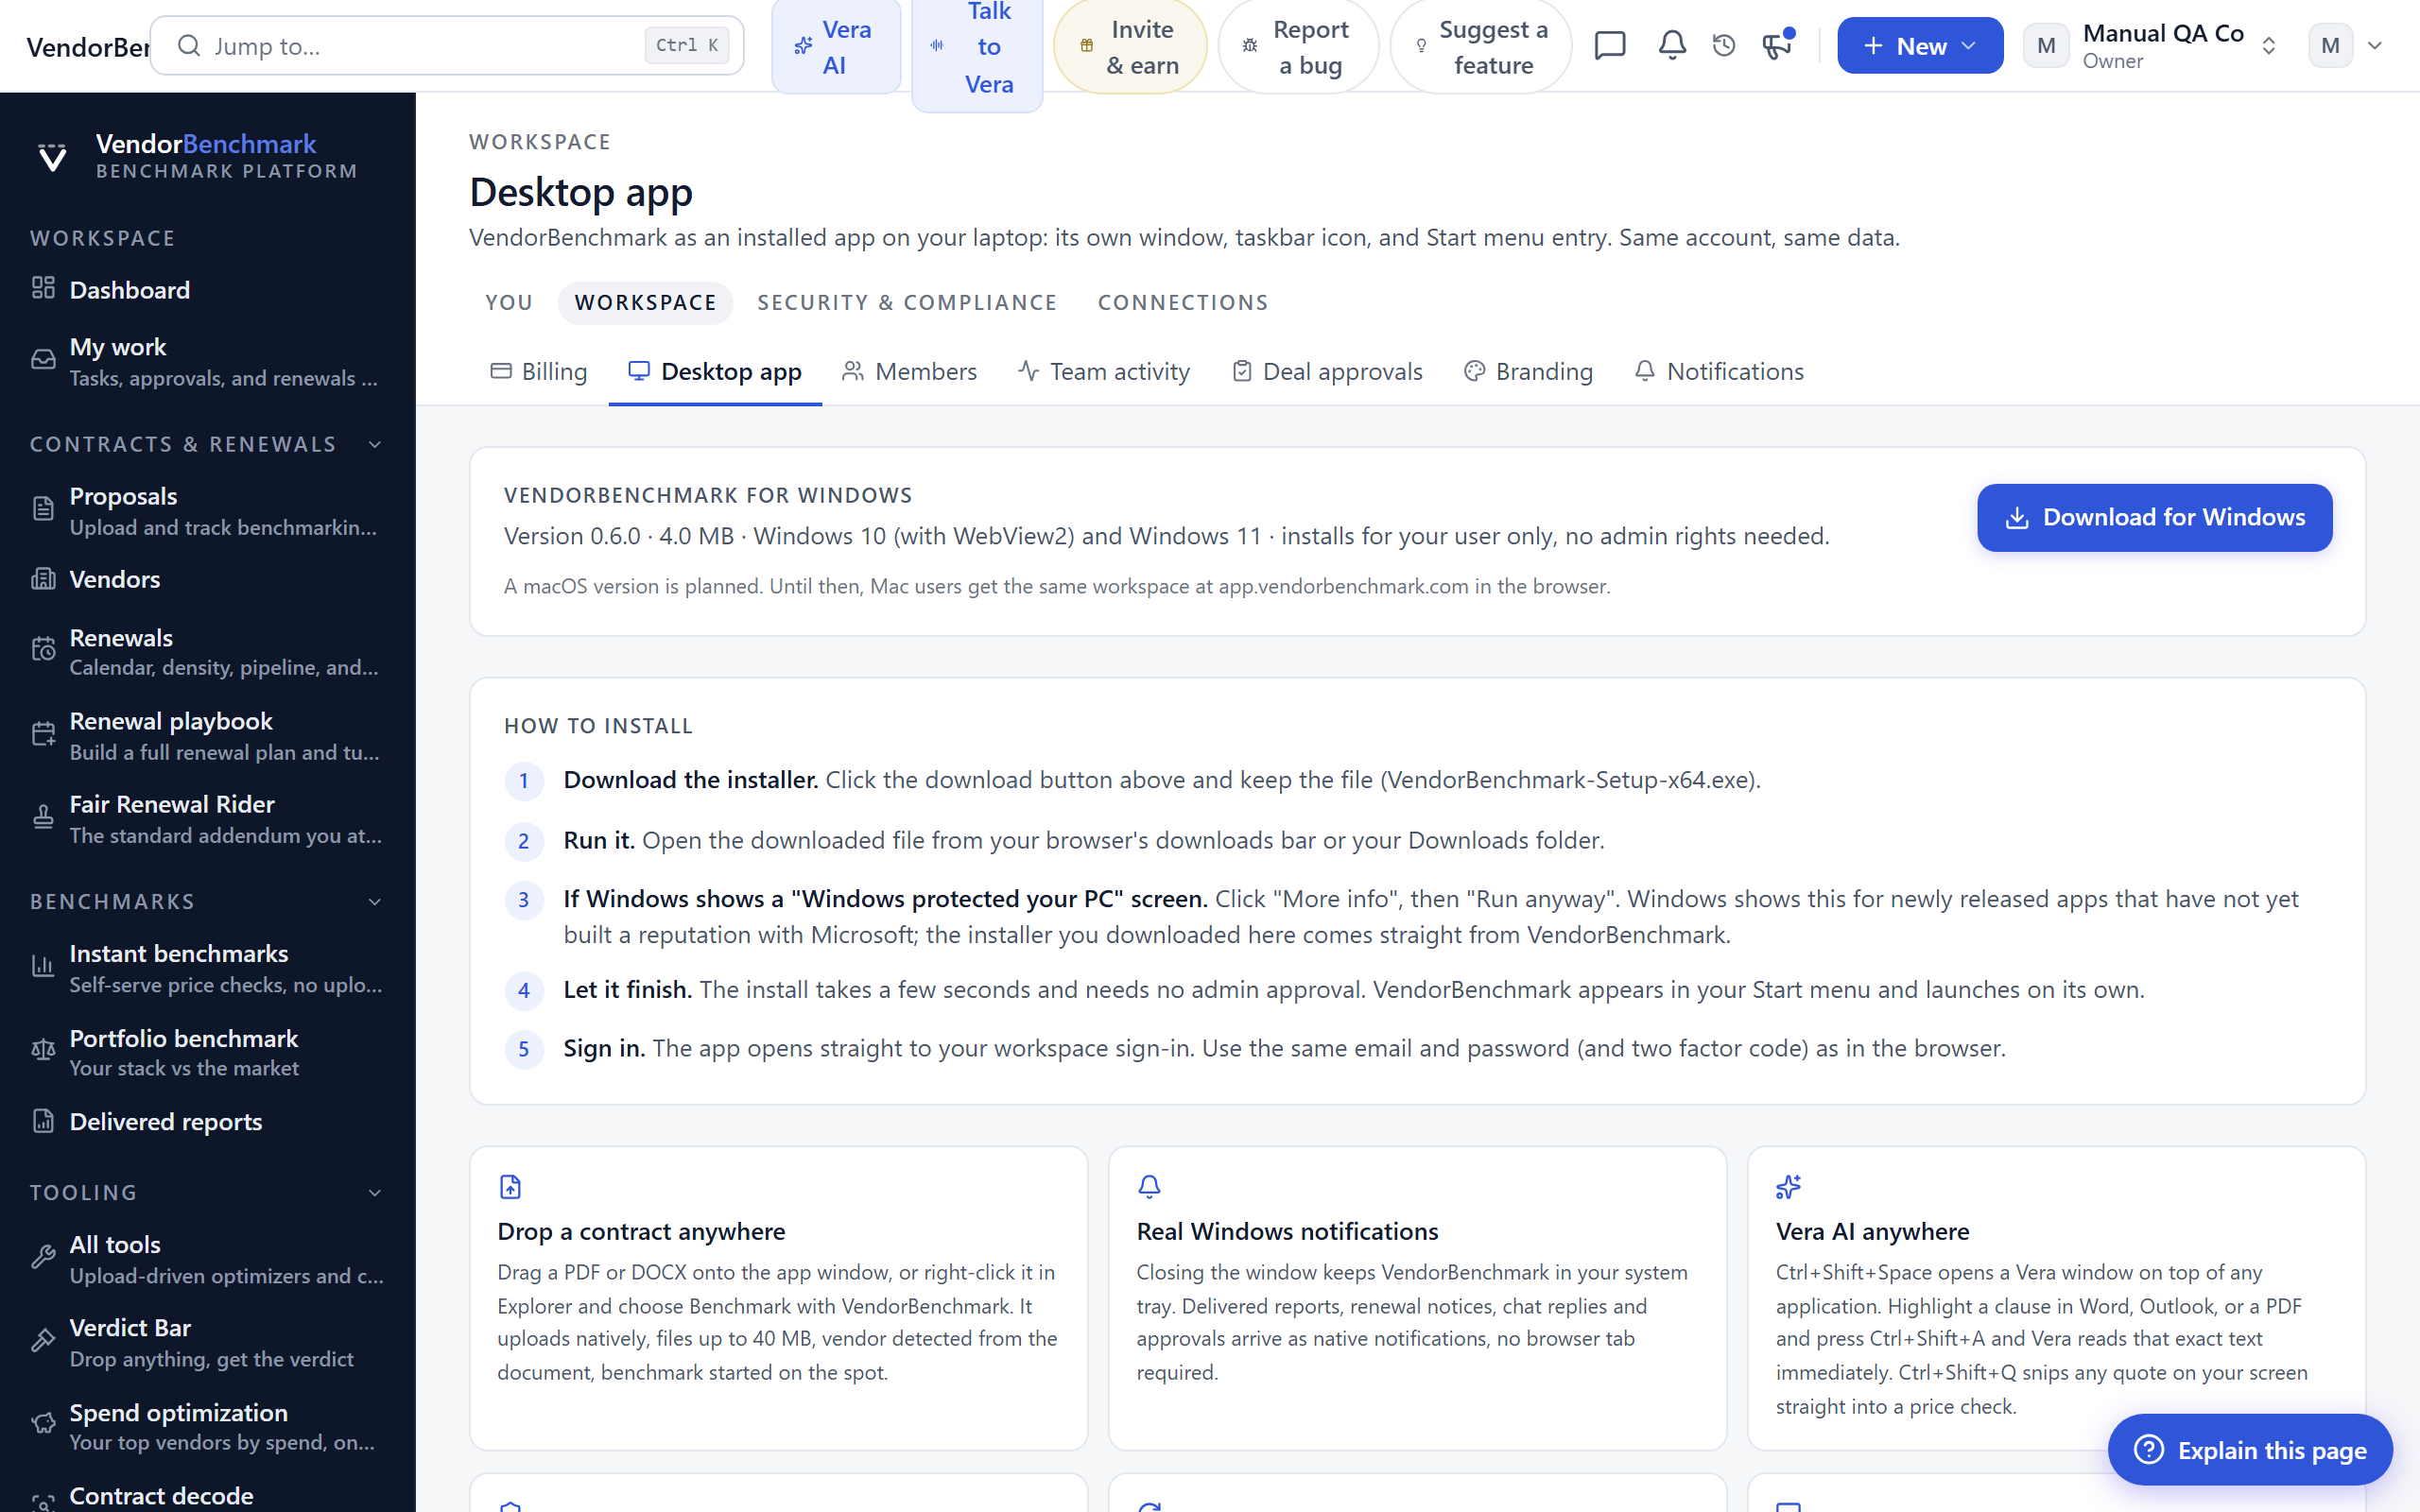Click the Delivered reports file icon

[x=43, y=1121]
